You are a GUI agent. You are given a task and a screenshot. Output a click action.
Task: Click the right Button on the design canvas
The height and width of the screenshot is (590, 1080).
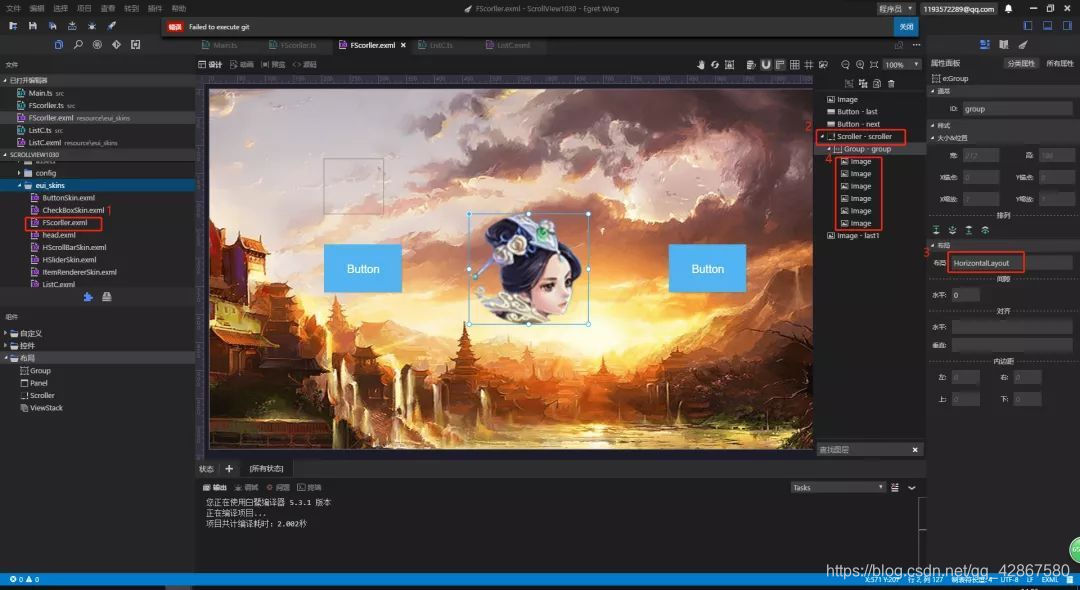pos(707,268)
